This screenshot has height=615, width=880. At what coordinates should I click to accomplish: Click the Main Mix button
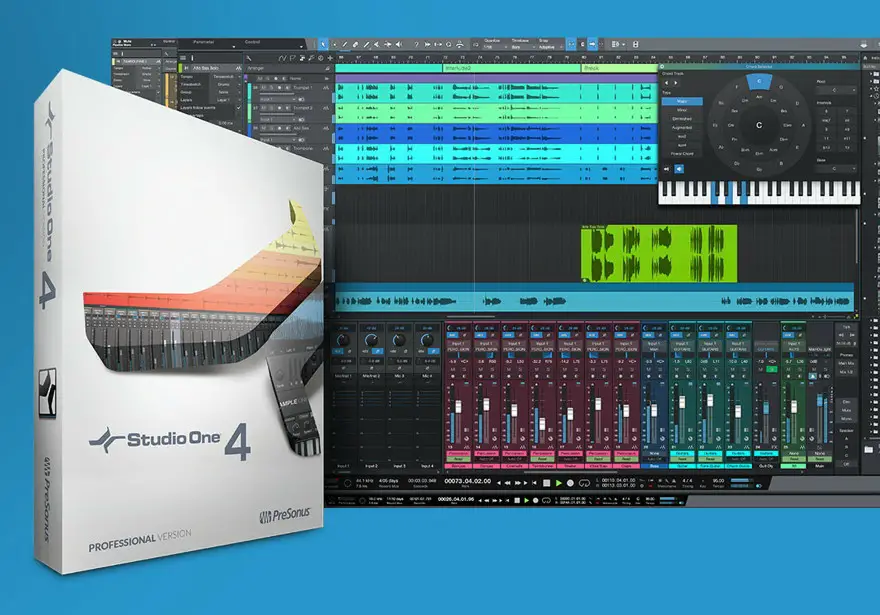click(846, 363)
